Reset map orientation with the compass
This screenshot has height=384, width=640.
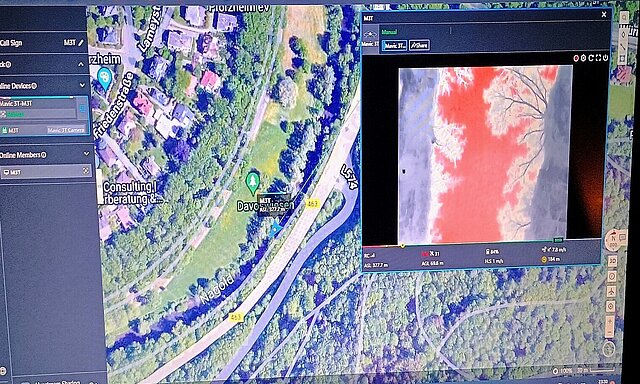612,240
